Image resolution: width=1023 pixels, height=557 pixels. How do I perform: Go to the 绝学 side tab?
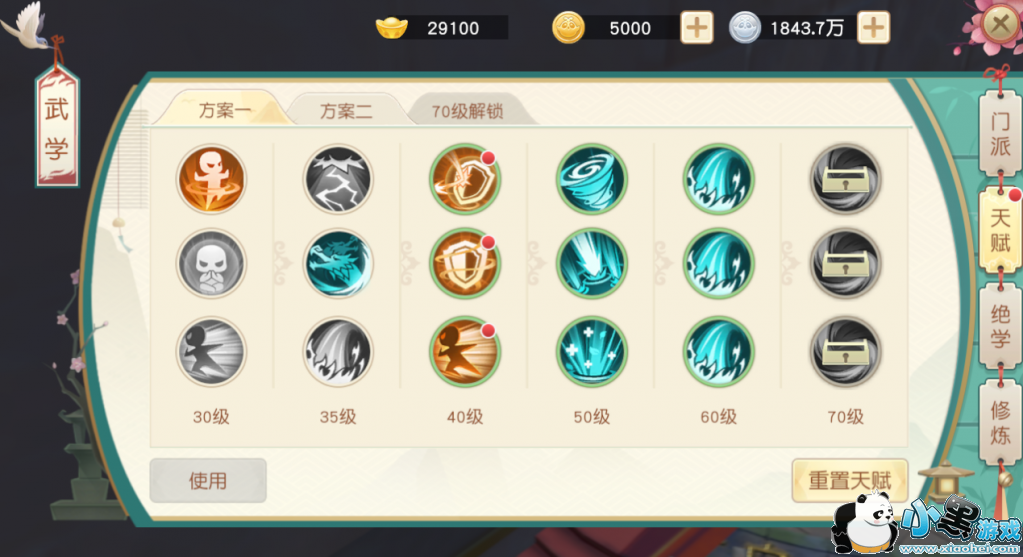click(x=1000, y=326)
